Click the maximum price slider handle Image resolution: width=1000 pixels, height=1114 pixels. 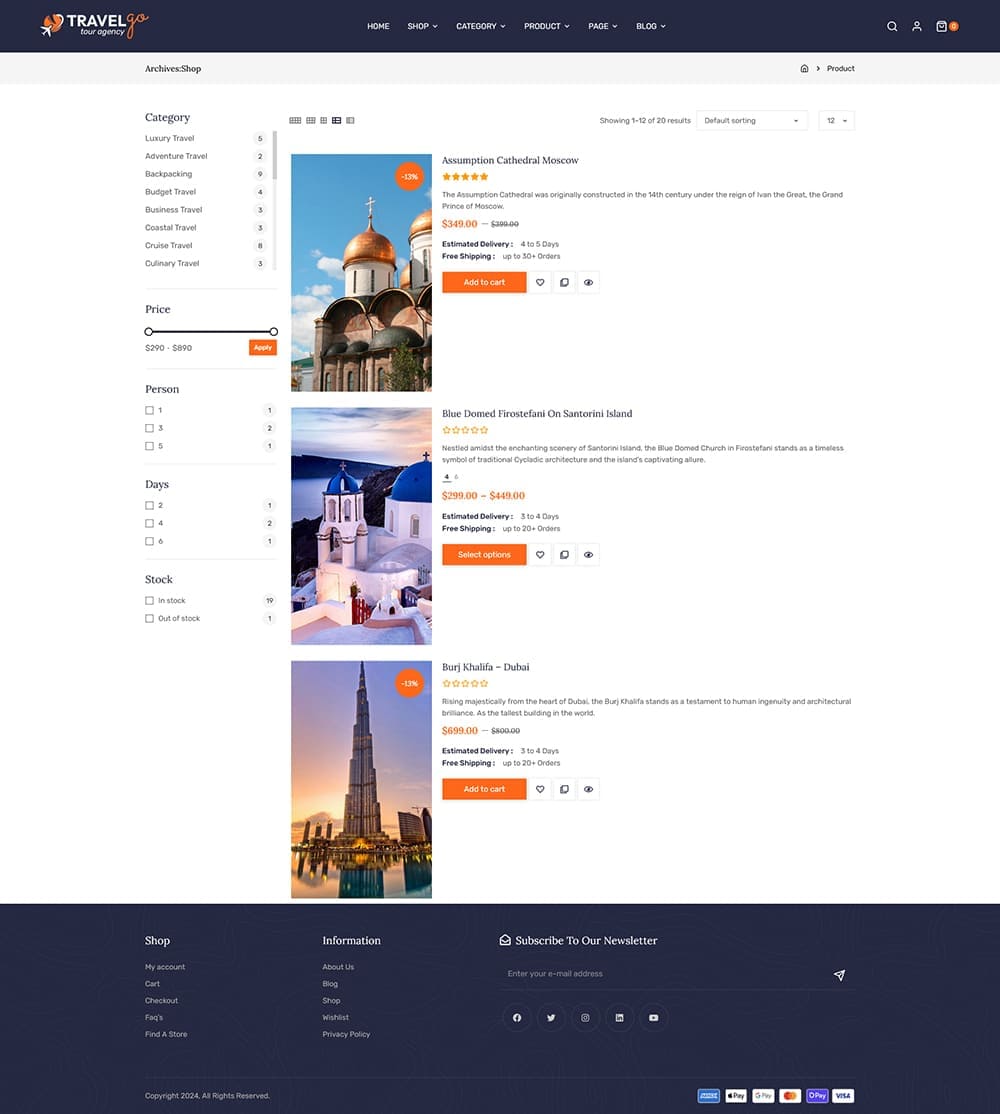[273, 332]
